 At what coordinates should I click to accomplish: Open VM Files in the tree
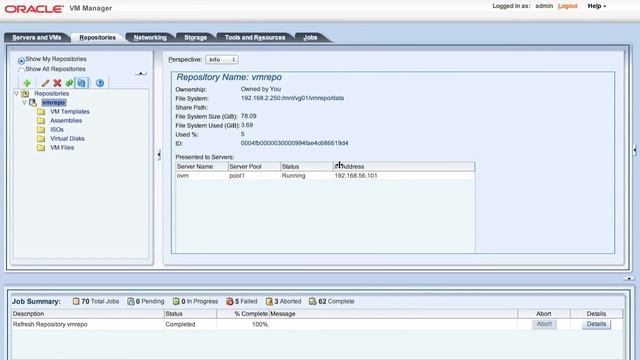(x=62, y=147)
